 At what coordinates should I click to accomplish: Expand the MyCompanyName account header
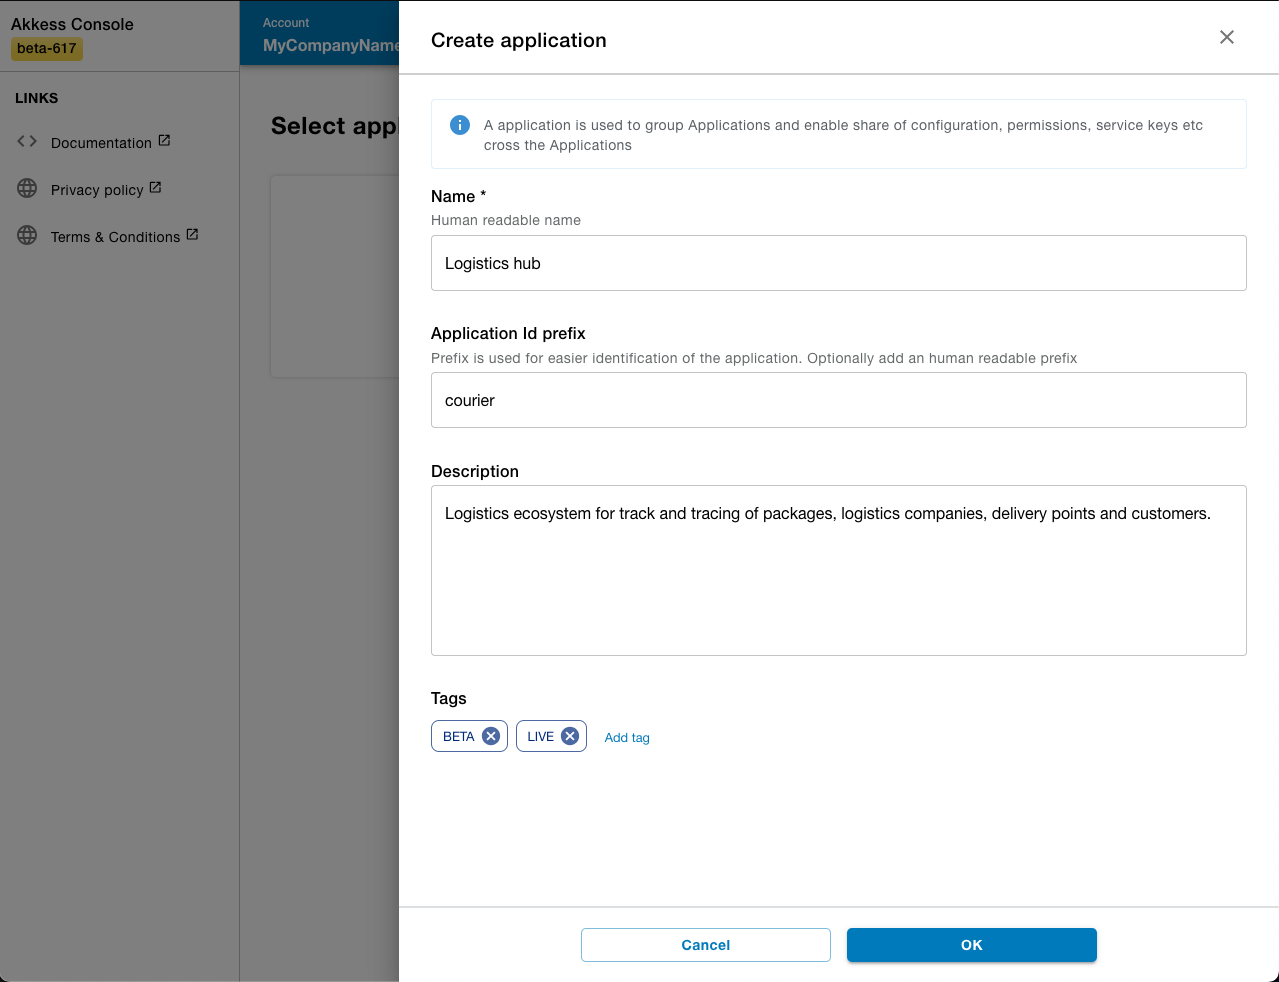pos(330,45)
